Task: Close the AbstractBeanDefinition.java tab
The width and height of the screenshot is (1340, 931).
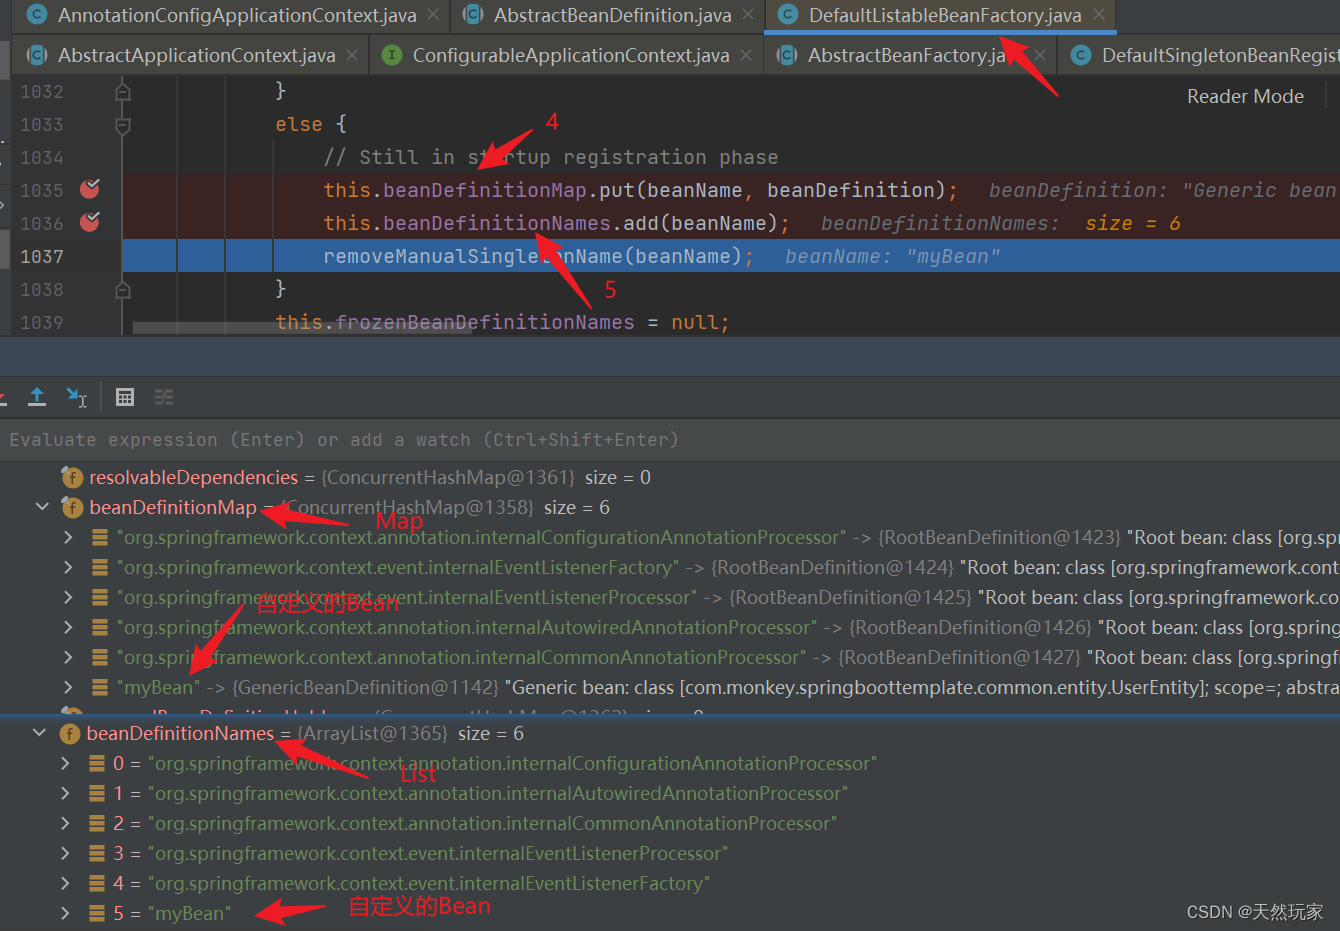Action: tap(748, 15)
